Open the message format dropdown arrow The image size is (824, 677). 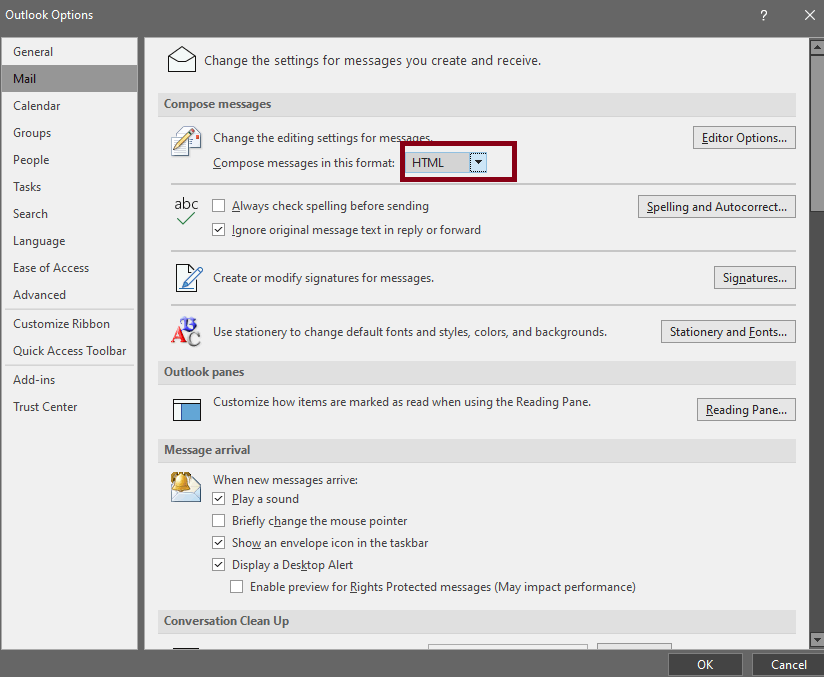coord(478,162)
